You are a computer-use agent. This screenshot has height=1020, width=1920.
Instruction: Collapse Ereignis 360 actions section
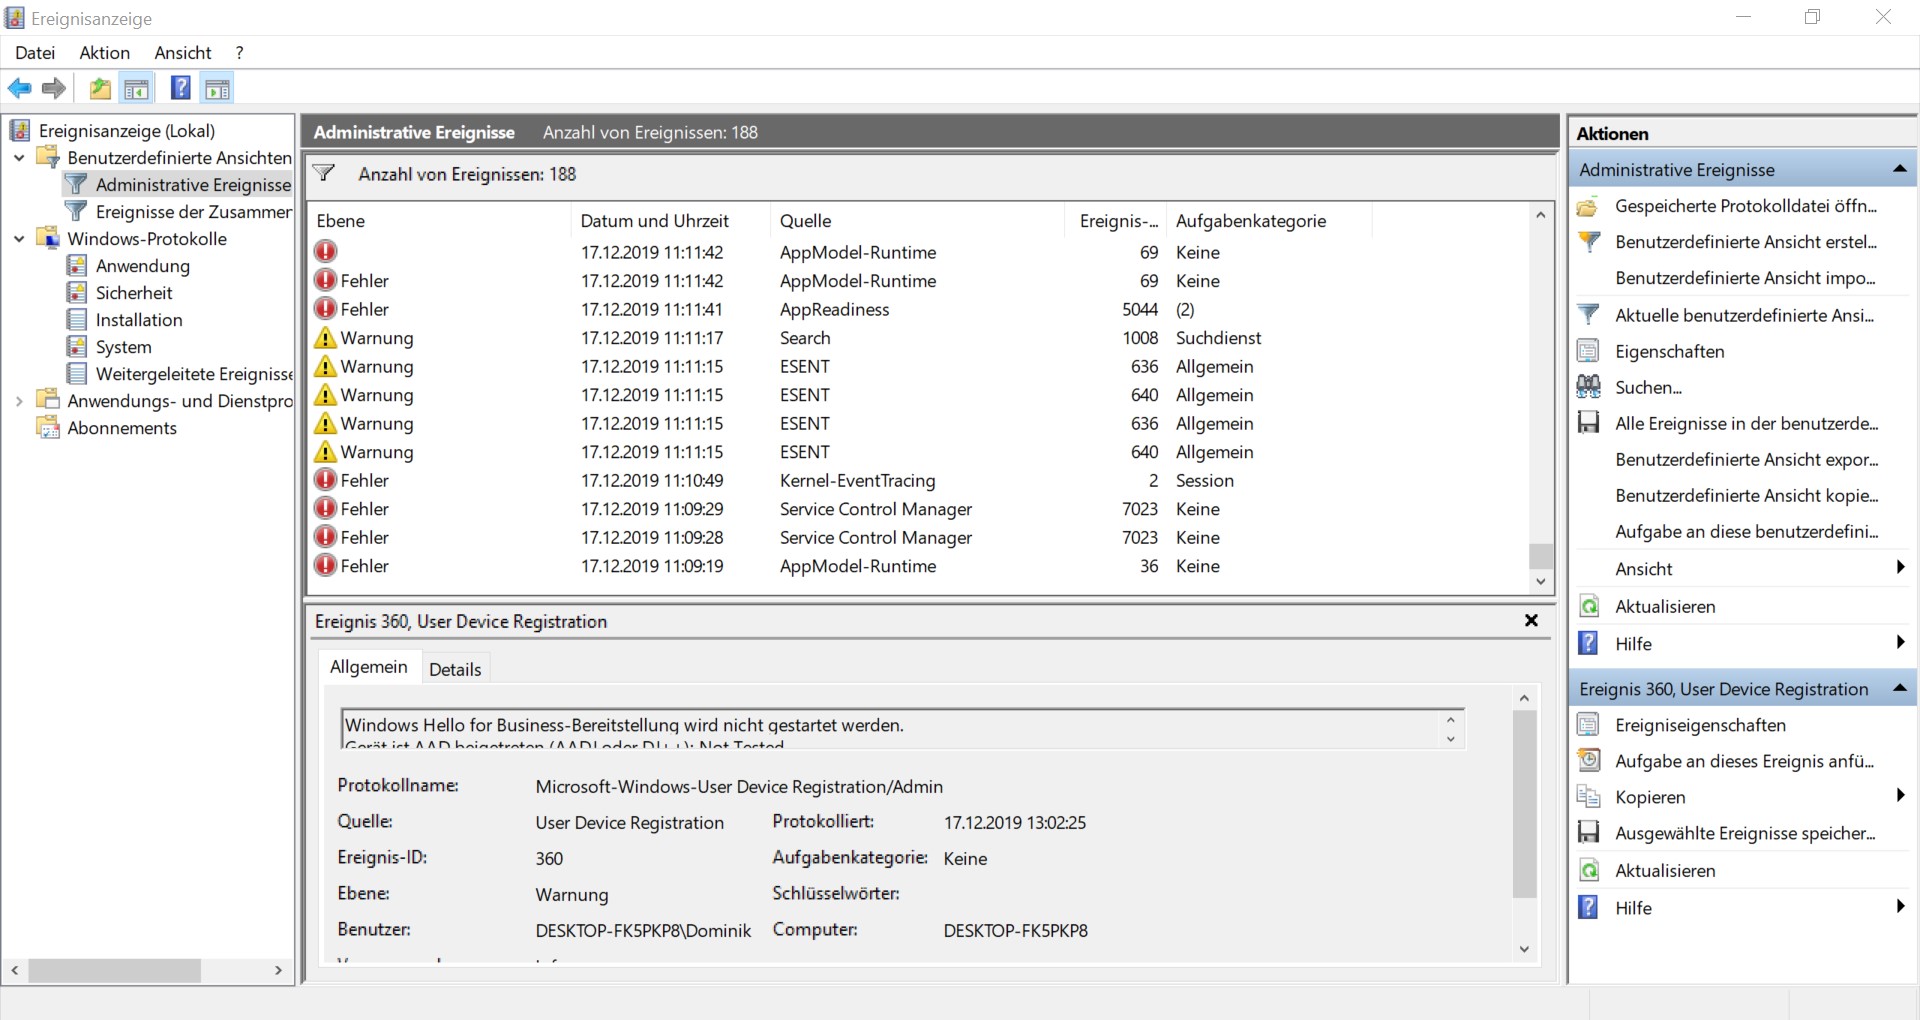pyautogui.click(x=1899, y=688)
